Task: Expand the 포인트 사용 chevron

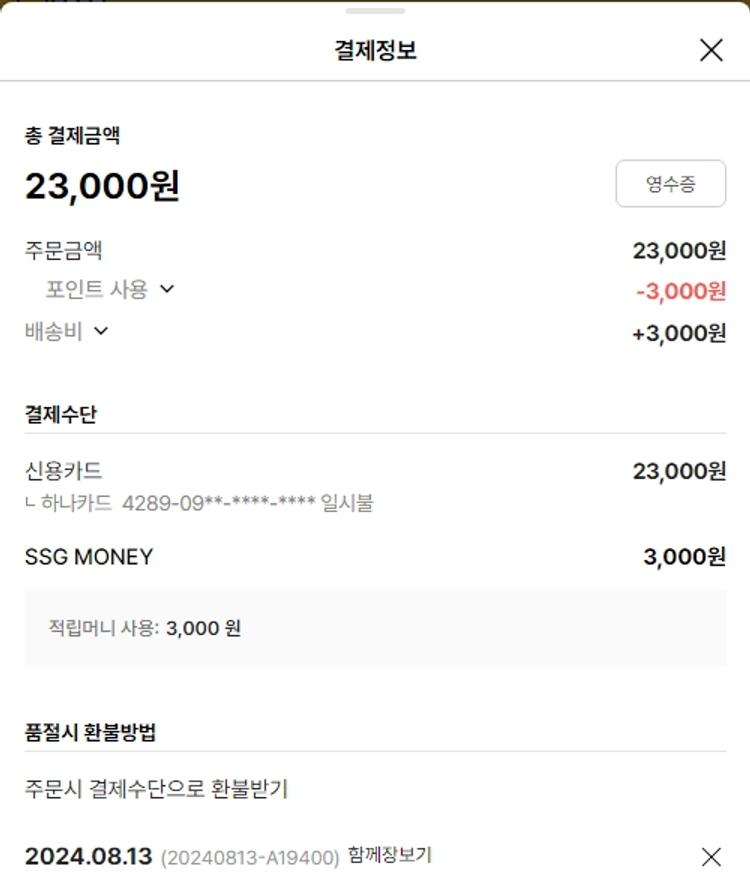Action: click(167, 289)
